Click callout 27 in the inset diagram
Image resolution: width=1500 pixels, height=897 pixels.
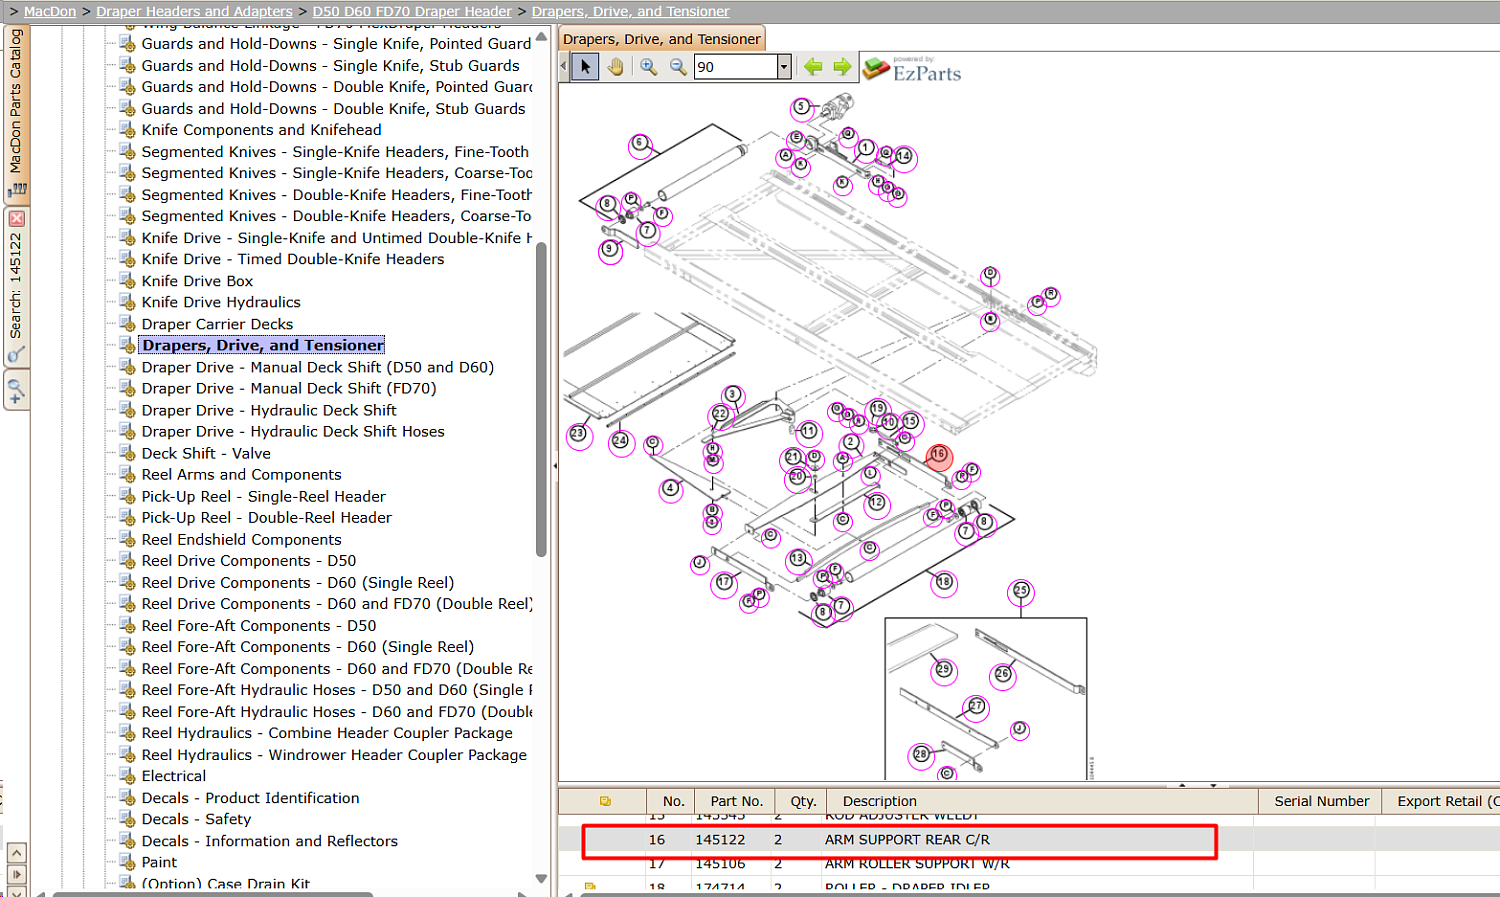click(976, 707)
